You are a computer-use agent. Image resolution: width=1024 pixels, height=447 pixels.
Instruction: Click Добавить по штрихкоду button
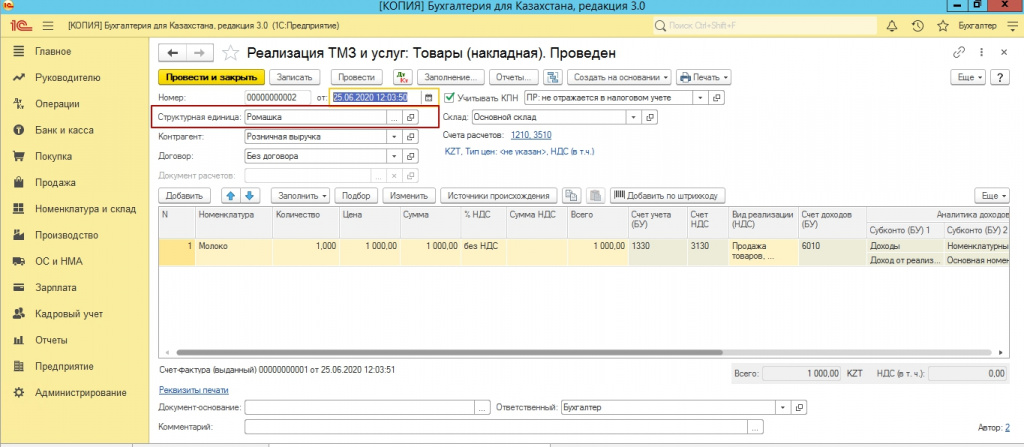[x=667, y=195]
